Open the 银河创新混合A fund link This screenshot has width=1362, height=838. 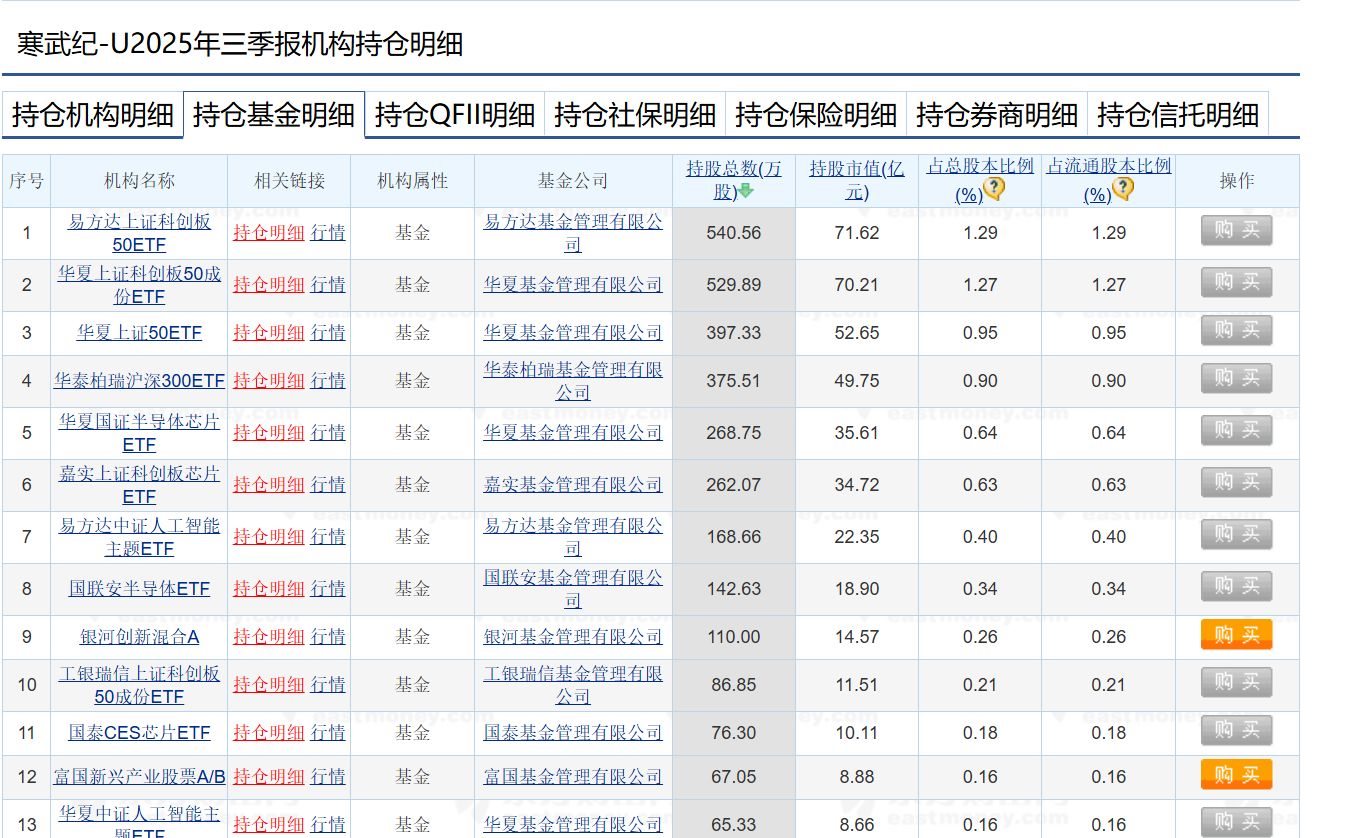coord(139,637)
